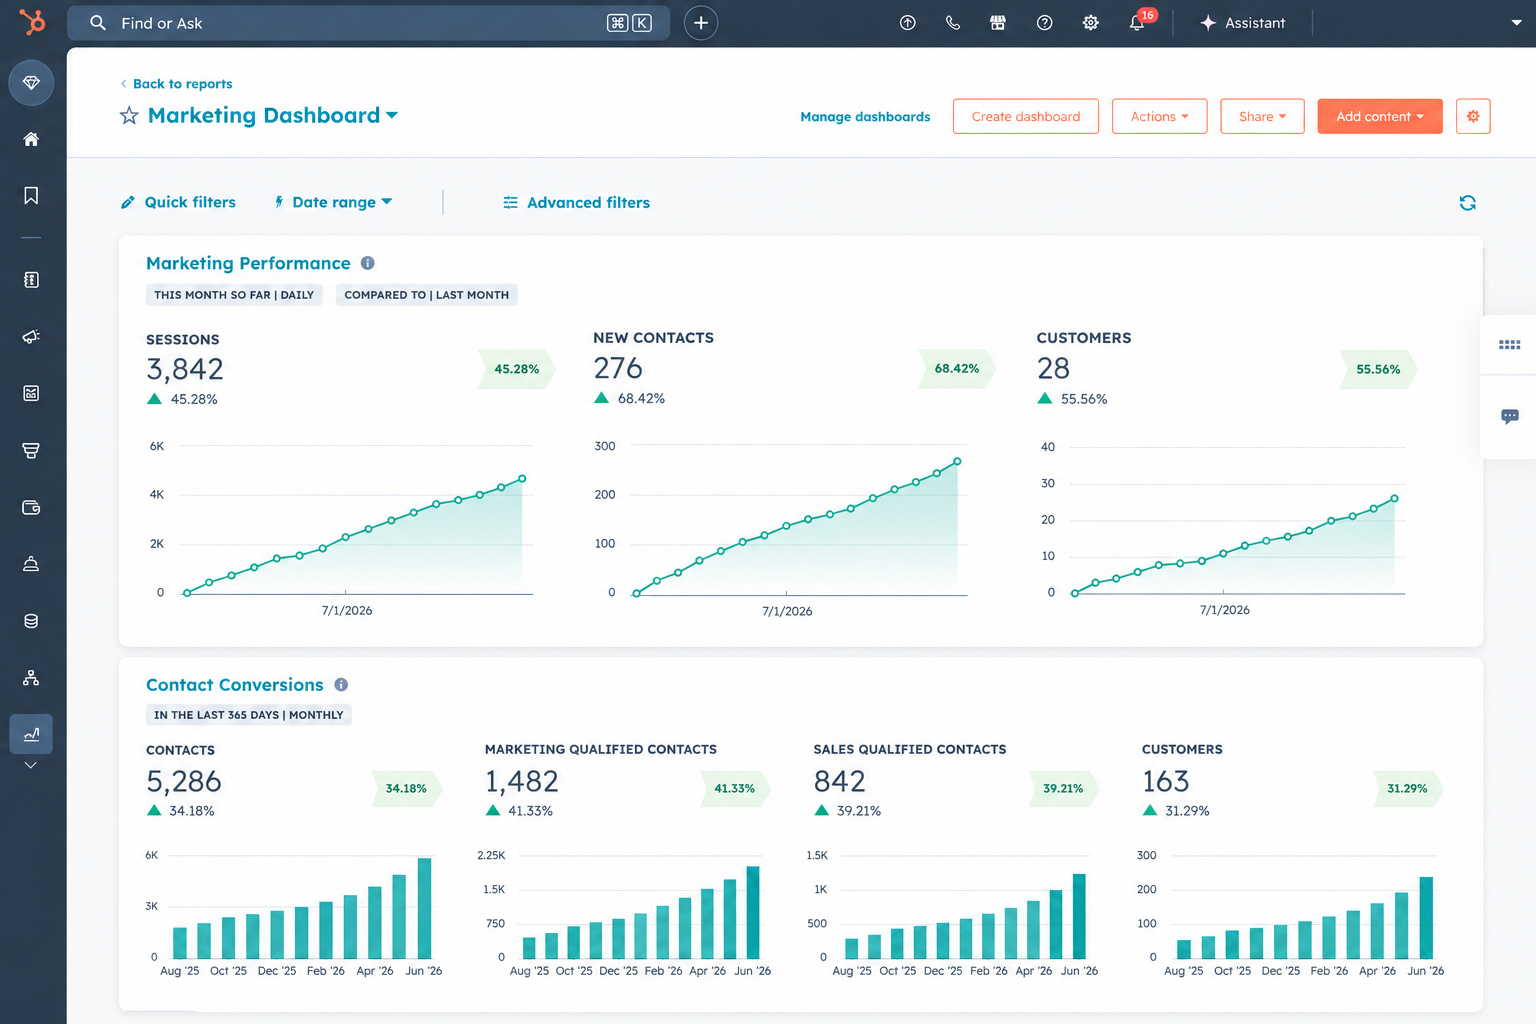Screen dimensions: 1536x1024
Task: Show info for Contact Conversions
Action: [341, 685]
